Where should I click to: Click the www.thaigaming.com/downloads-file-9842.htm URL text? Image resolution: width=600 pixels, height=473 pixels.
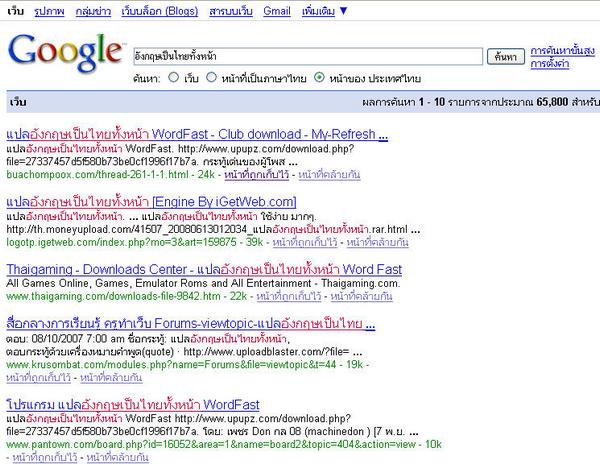[113, 297]
